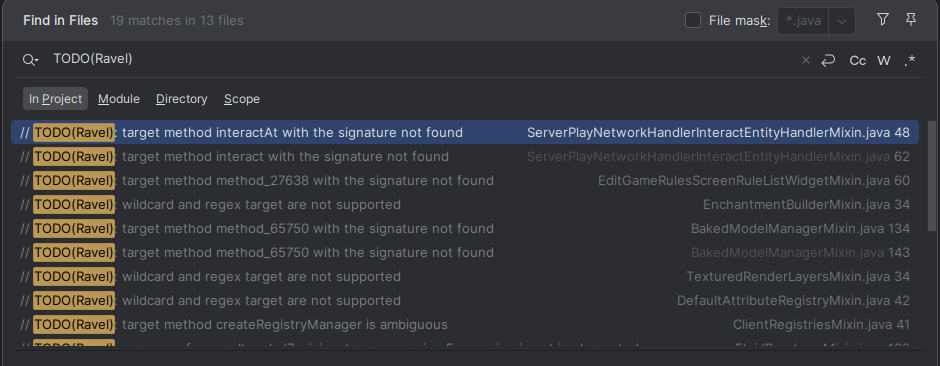Open the search history magnifier icon

[x=30, y=60]
